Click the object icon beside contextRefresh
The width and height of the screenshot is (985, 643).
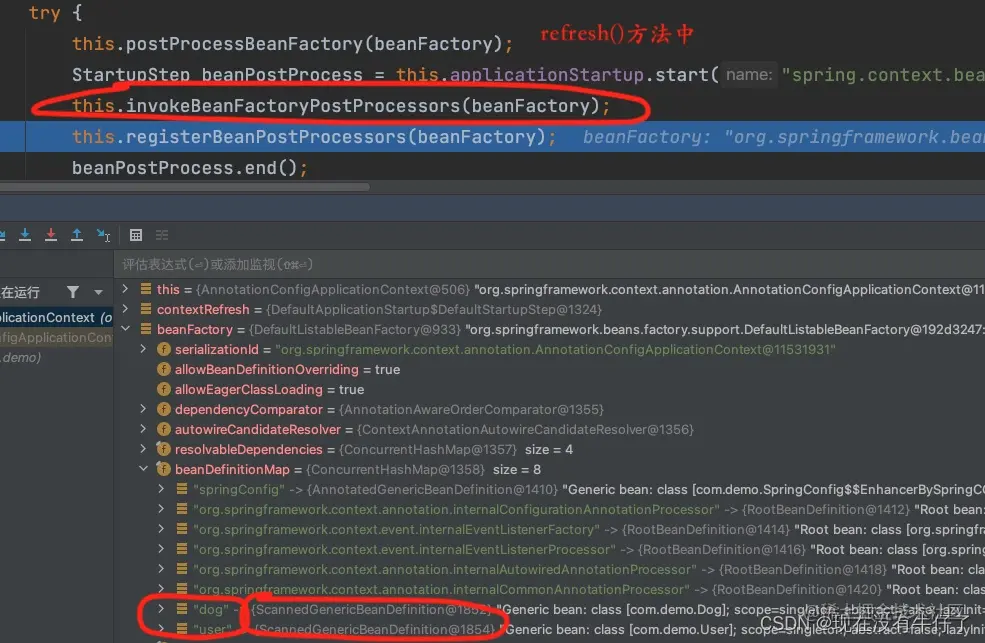[x=146, y=309]
